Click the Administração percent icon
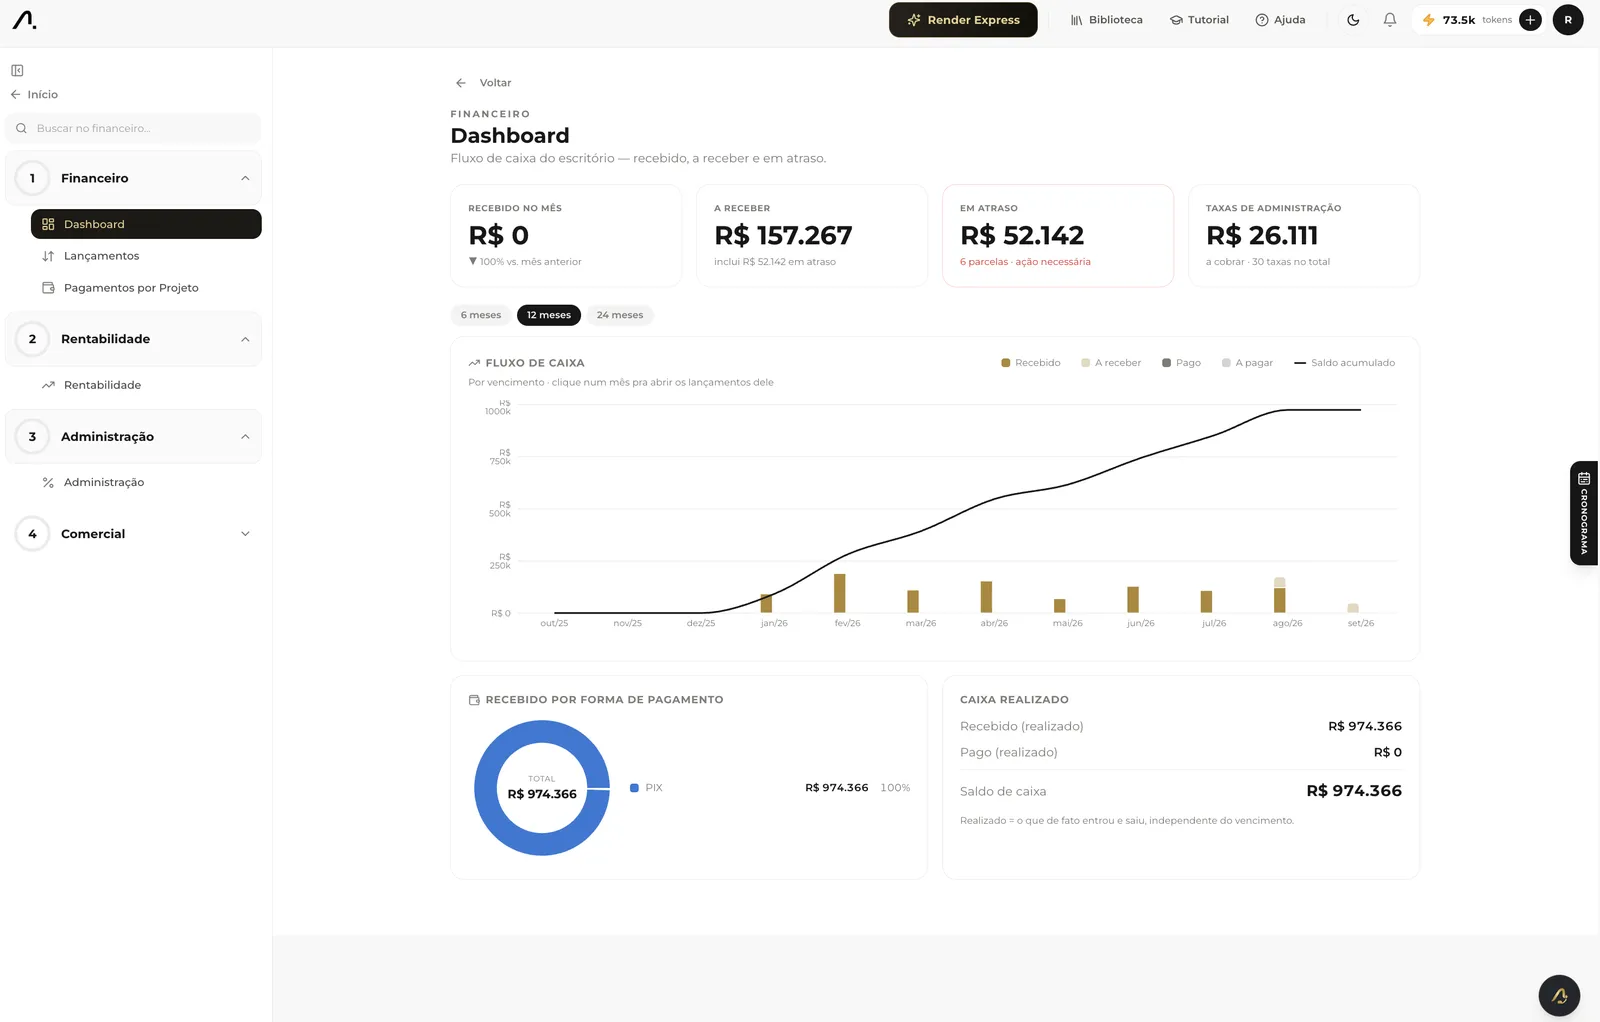 [x=48, y=482]
